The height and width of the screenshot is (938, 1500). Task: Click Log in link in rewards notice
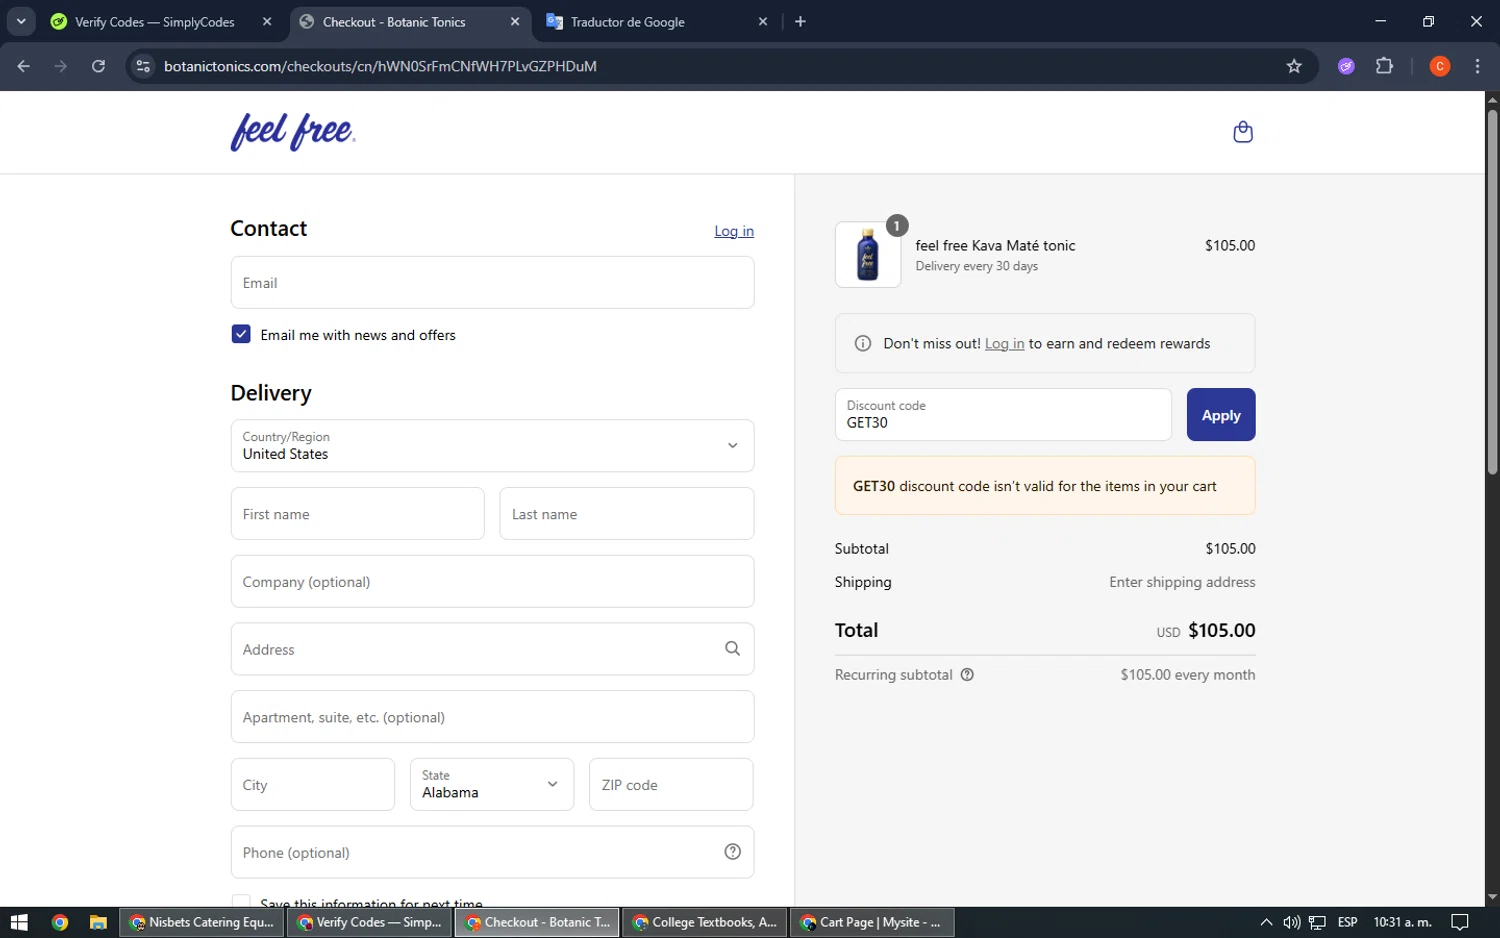pos(1004,343)
